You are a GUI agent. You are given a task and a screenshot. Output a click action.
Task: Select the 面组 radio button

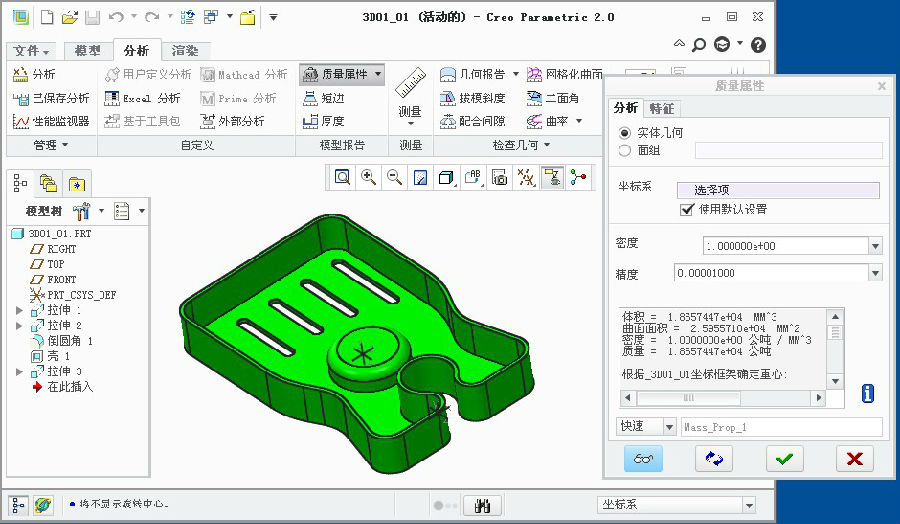point(626,151)
